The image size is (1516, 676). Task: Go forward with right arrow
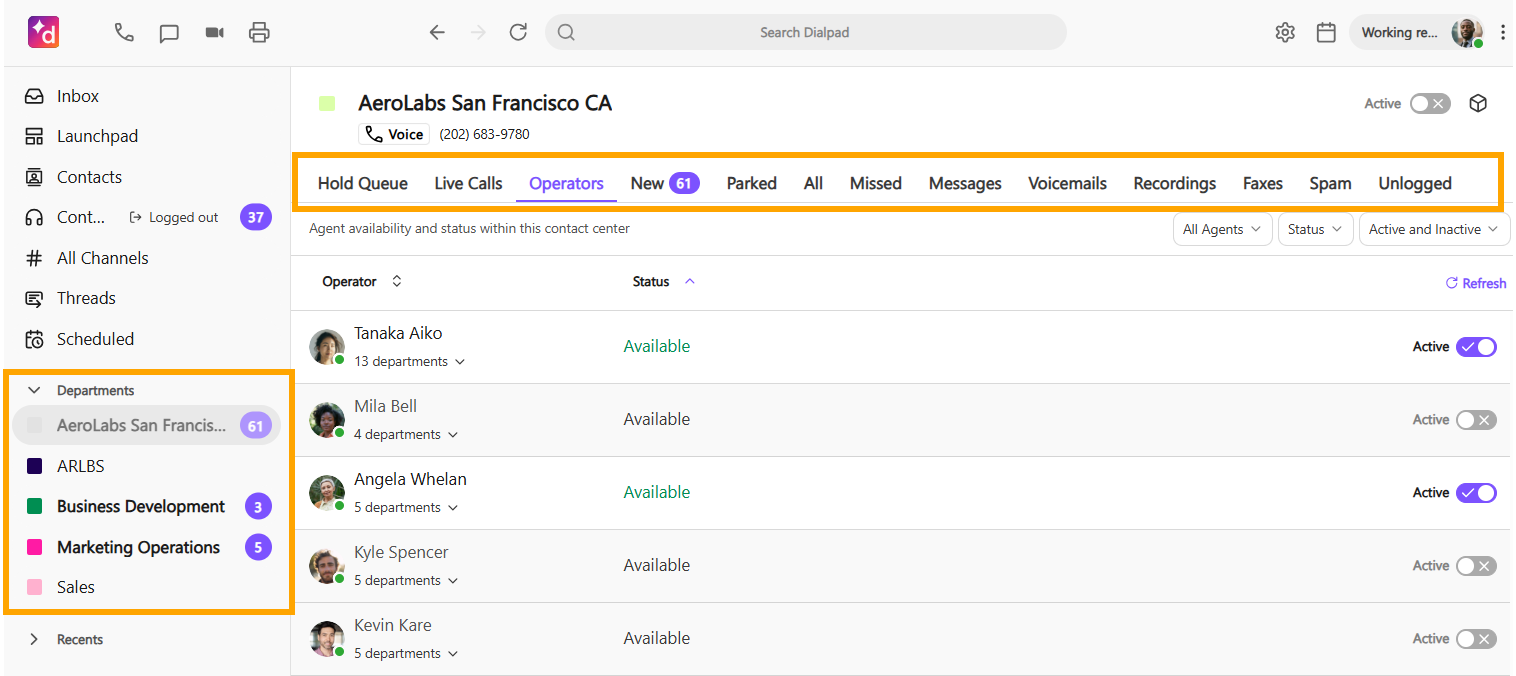point(478,32)
